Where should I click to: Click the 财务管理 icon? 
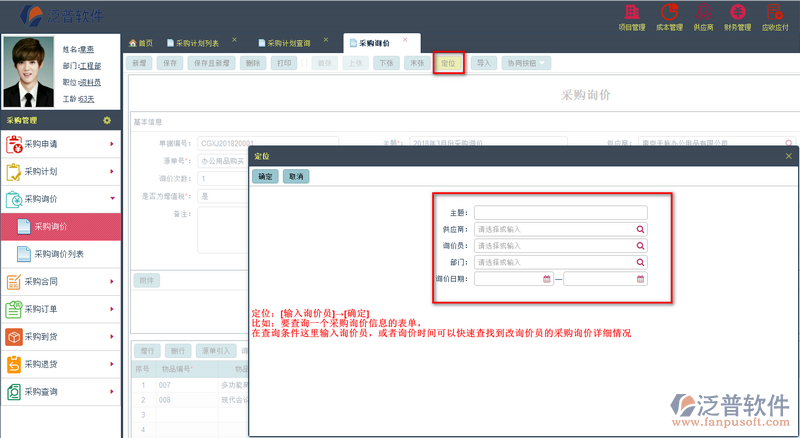click(x=738, y=15)
